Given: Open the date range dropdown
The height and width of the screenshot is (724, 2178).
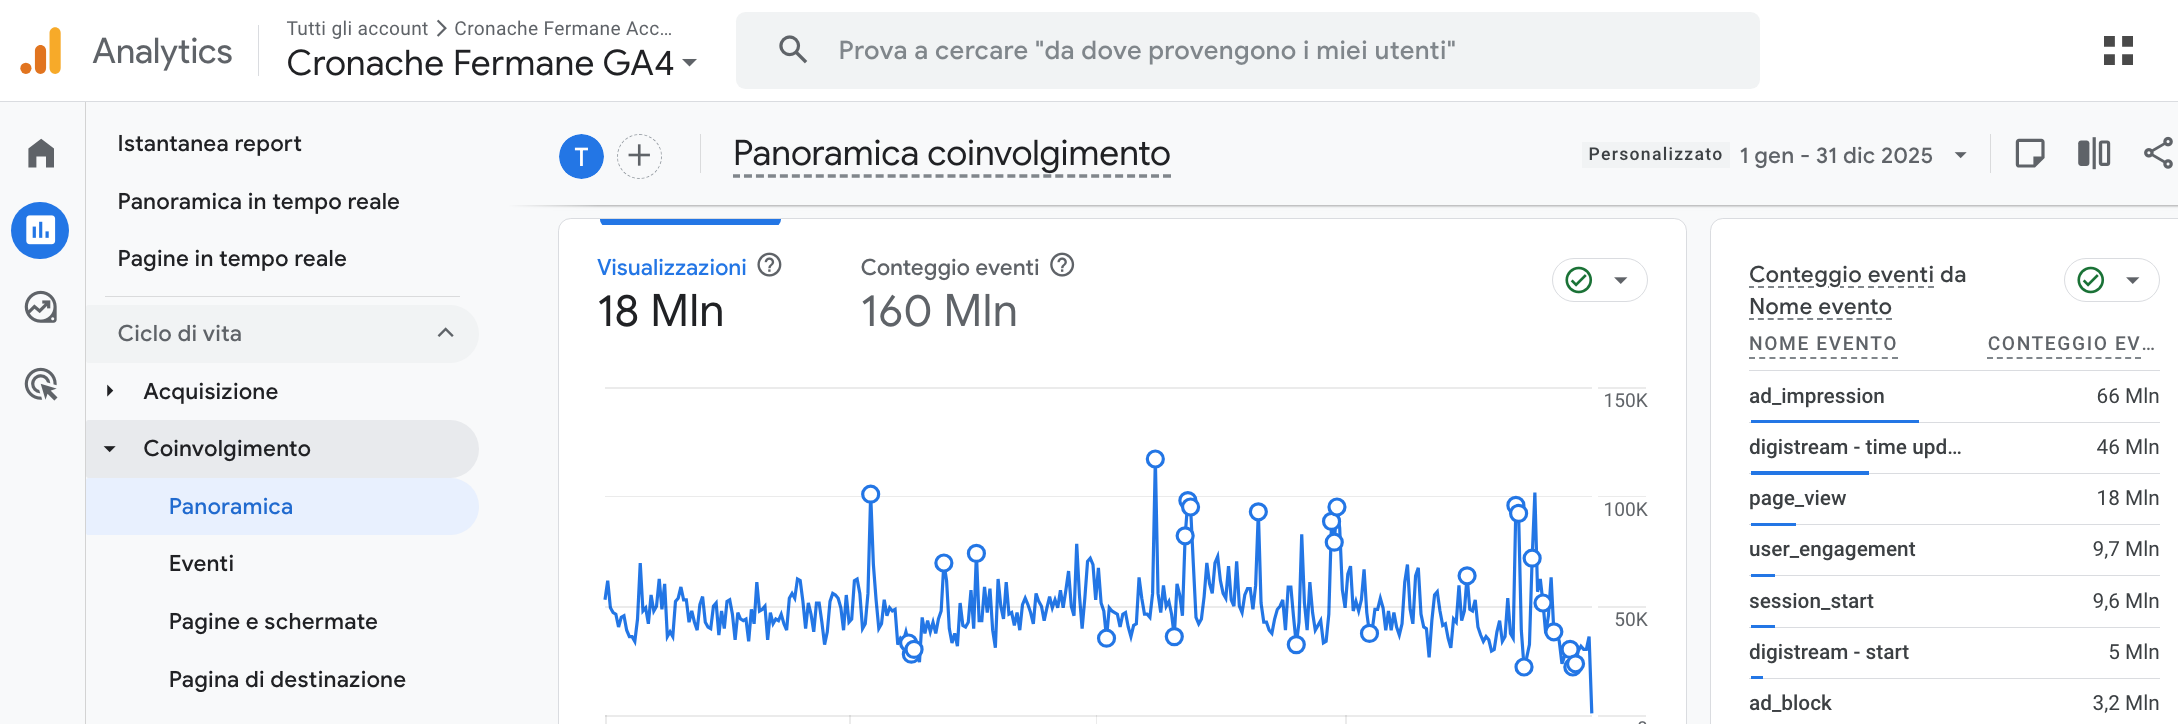Looking at the screenshot, I should tap(1852, 156).
